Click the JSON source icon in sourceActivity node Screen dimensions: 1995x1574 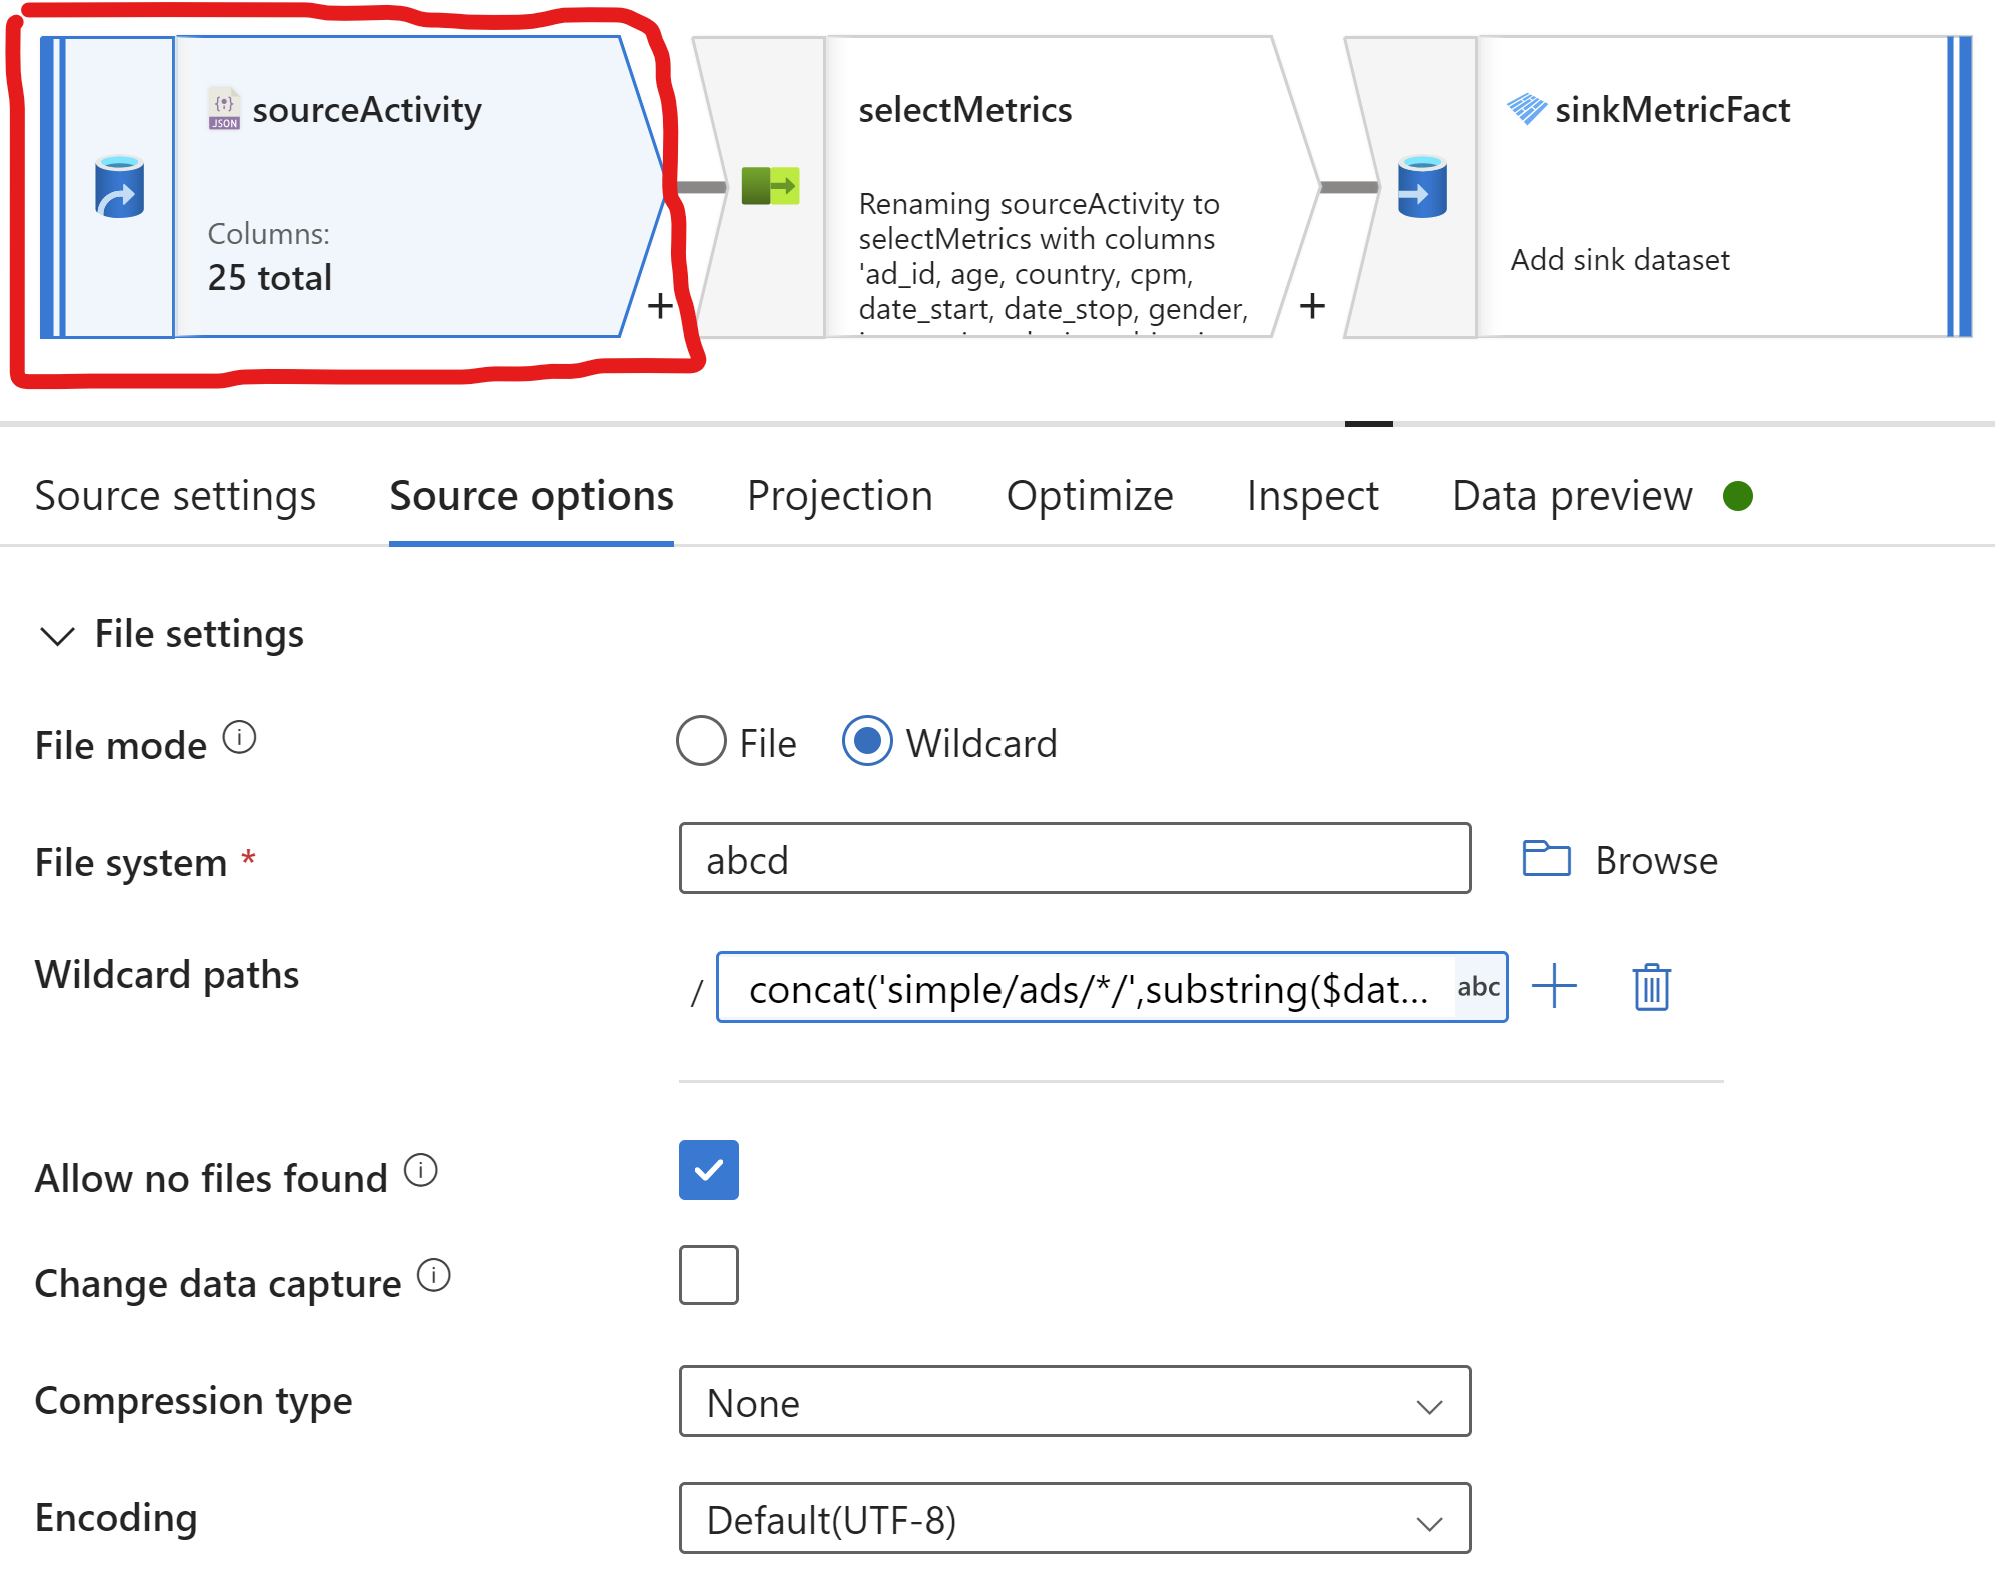coord(222,109)
